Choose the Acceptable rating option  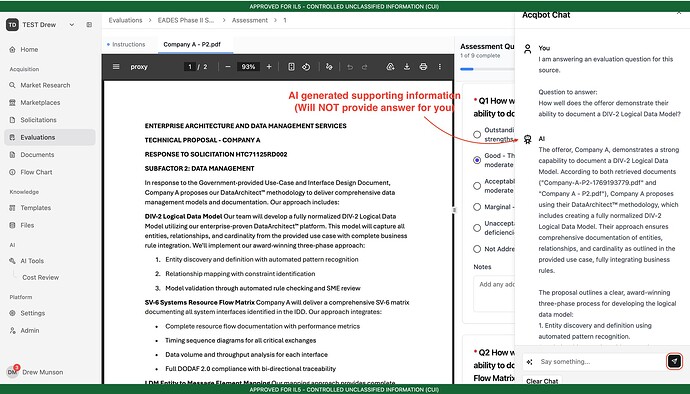(x=477, y=186)
